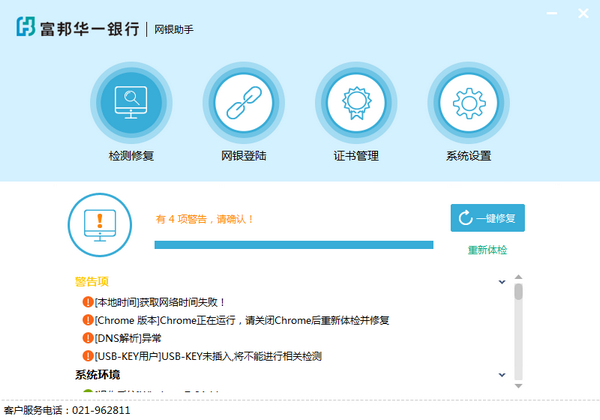Open the 系统设置 gear icon

(469, 103)
